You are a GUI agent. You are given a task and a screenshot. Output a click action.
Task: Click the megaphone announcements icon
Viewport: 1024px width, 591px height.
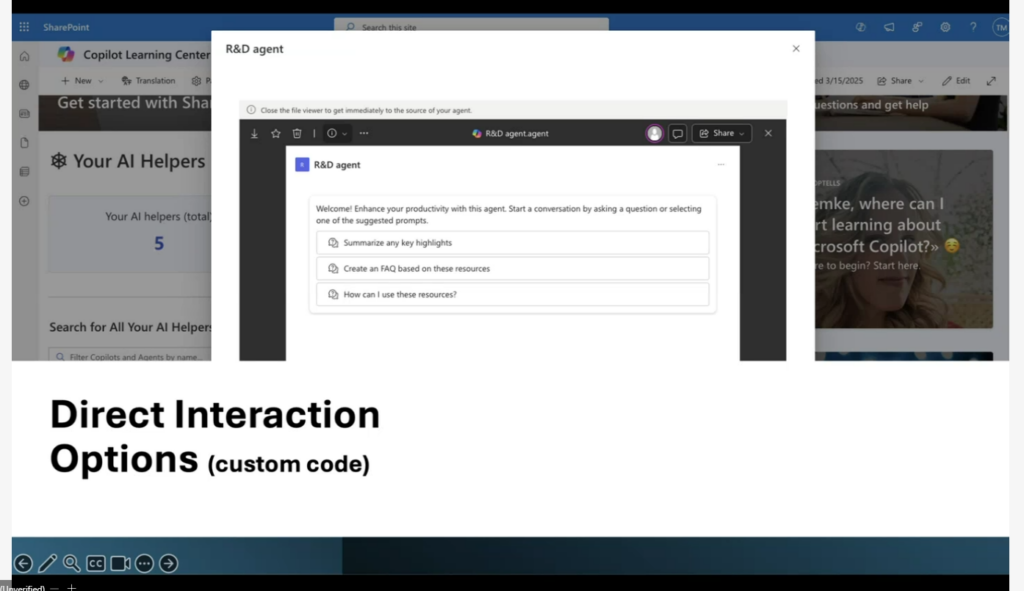[889, 27]
